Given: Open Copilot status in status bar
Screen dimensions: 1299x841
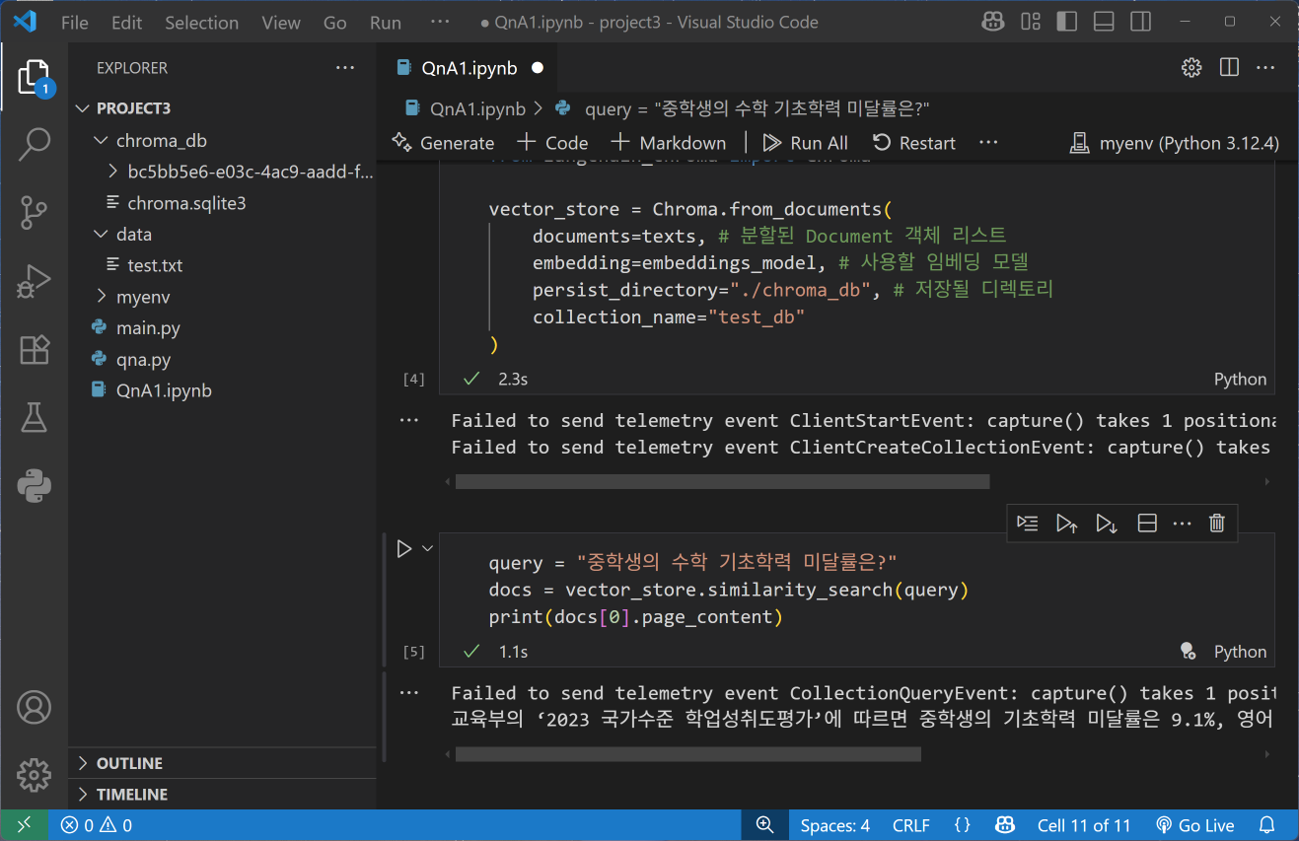Looking at the screenshot, I should (1005, 825).
